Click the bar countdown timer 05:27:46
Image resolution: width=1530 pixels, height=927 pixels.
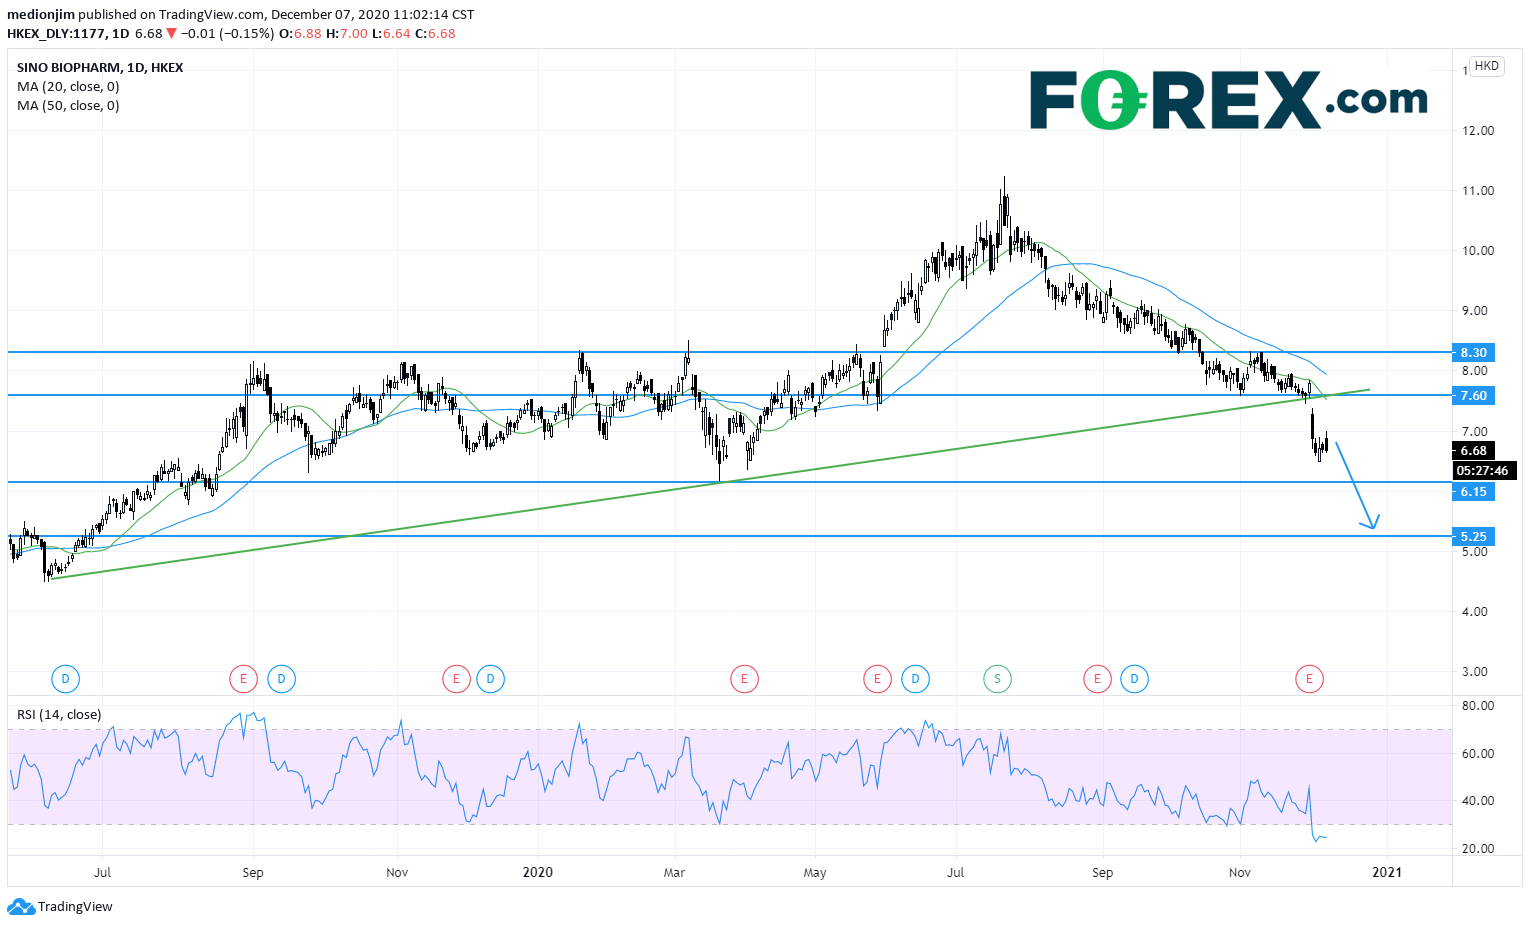click(1481, 471)
